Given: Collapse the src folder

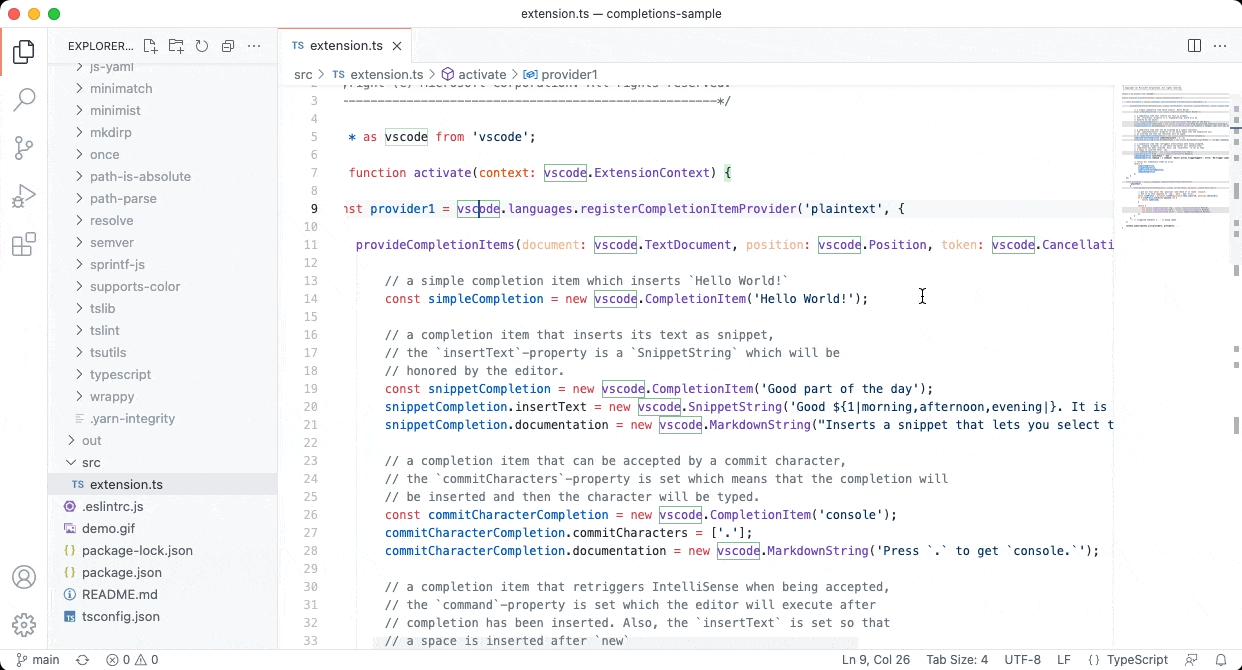Looking at the screenshot, I should pos(90,462).
